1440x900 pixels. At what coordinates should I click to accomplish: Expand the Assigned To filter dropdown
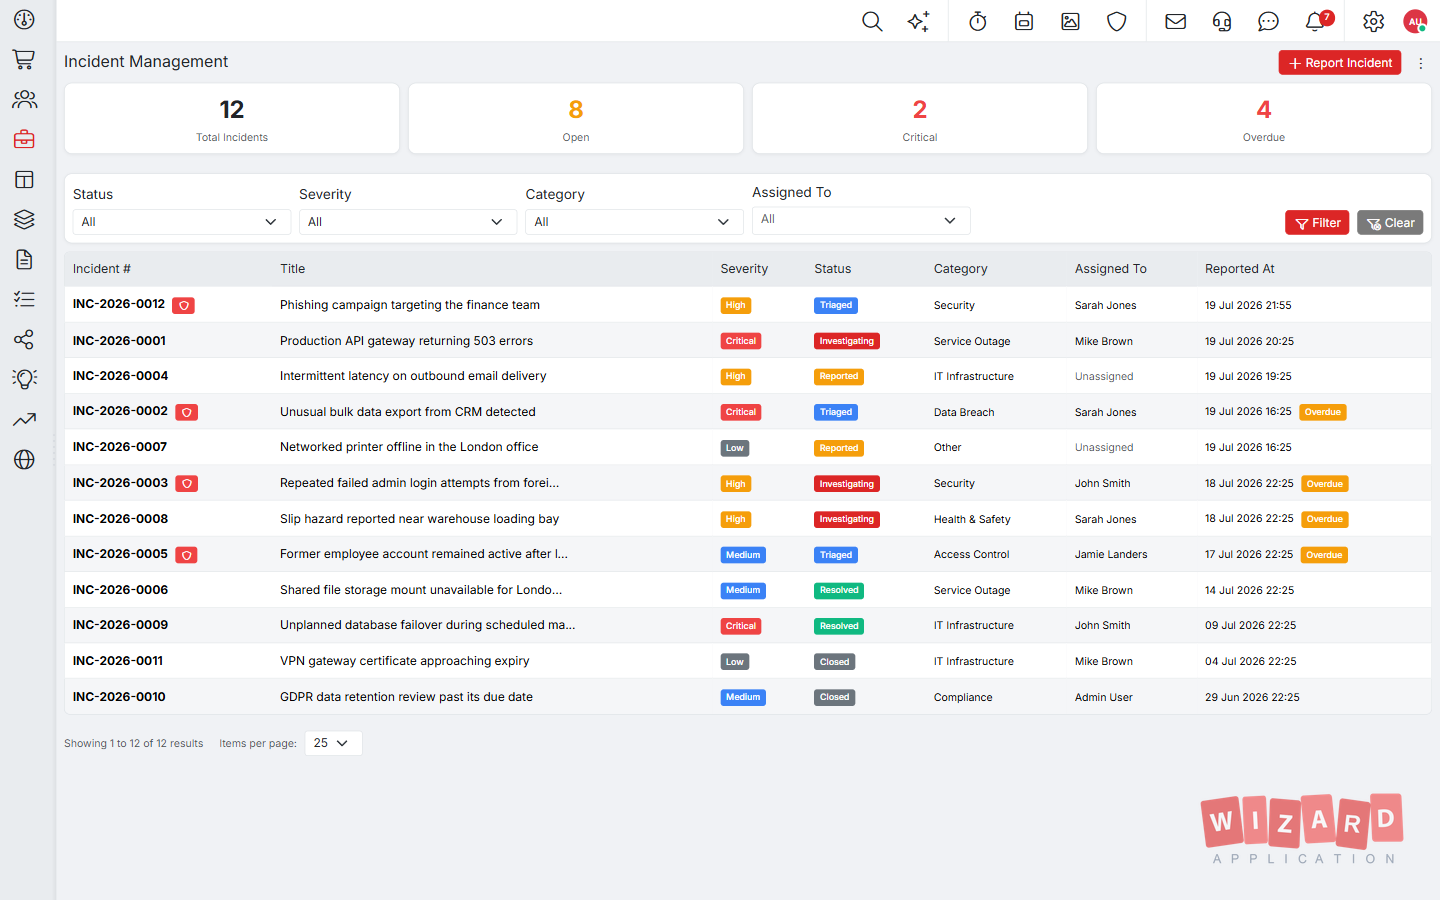(861, 220)
